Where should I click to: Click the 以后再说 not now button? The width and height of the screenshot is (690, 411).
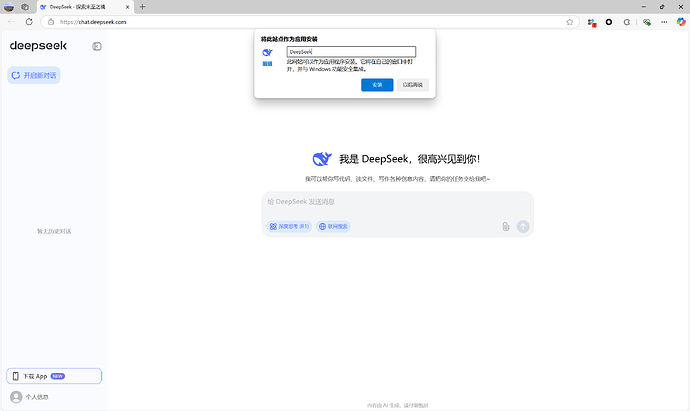(412, 85)
